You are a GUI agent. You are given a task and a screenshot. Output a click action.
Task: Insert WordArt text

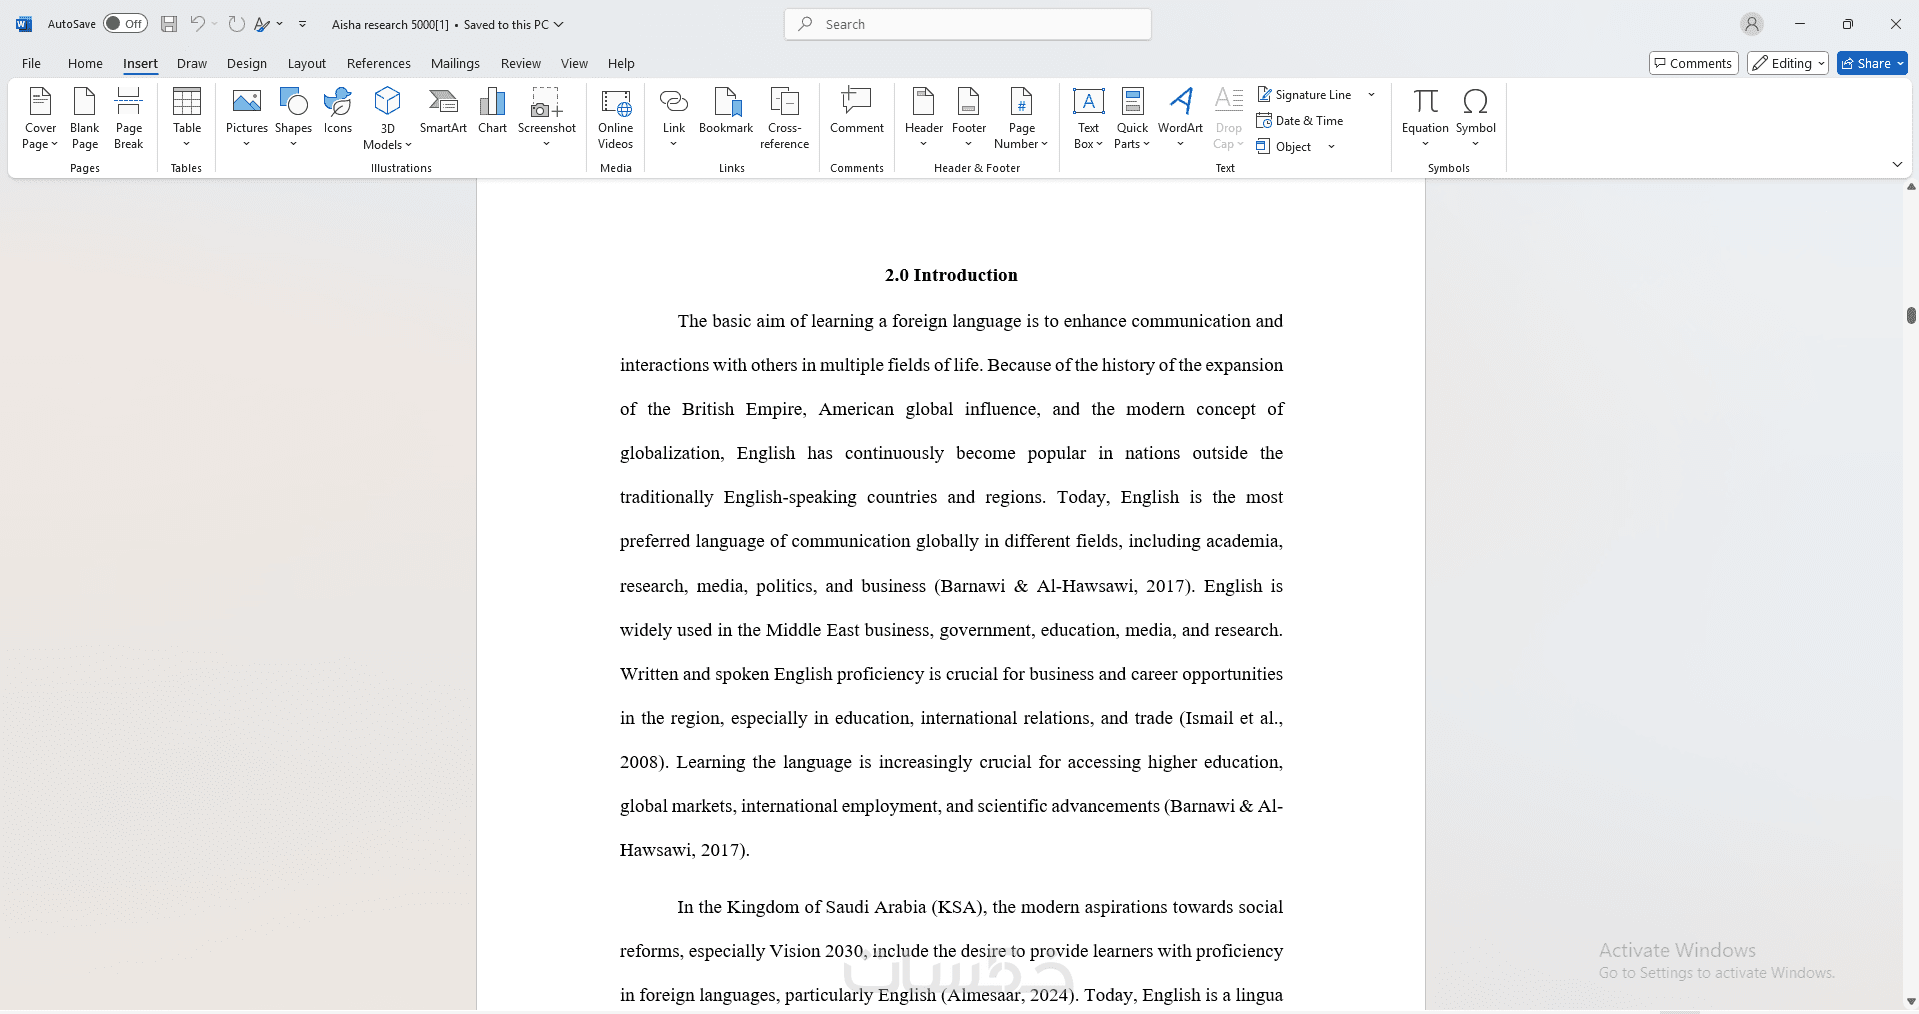tap(1180, 118)
